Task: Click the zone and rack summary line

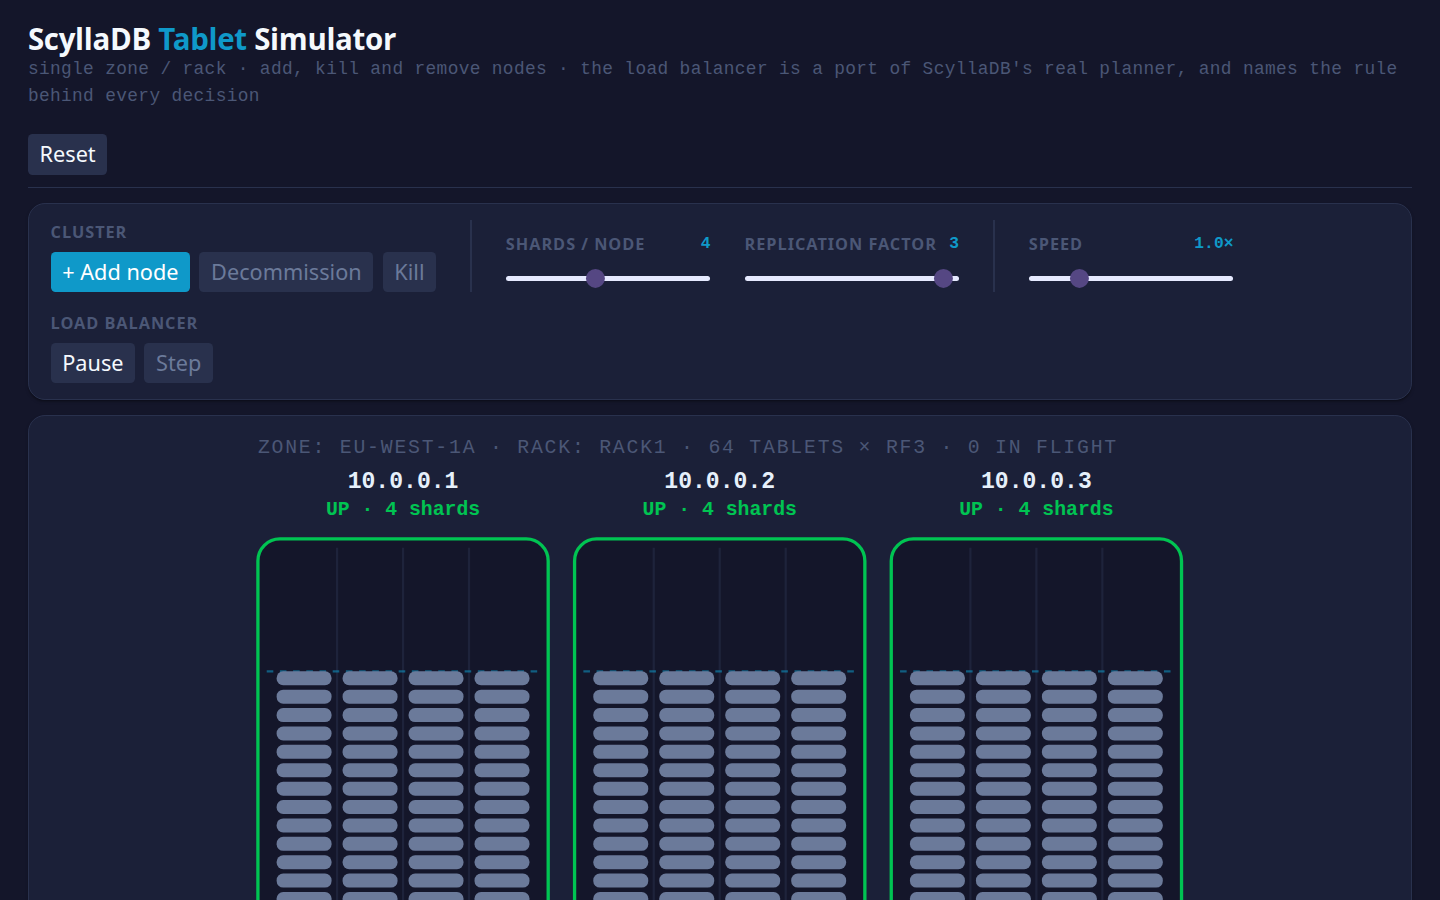Action: tap(687, 447)
